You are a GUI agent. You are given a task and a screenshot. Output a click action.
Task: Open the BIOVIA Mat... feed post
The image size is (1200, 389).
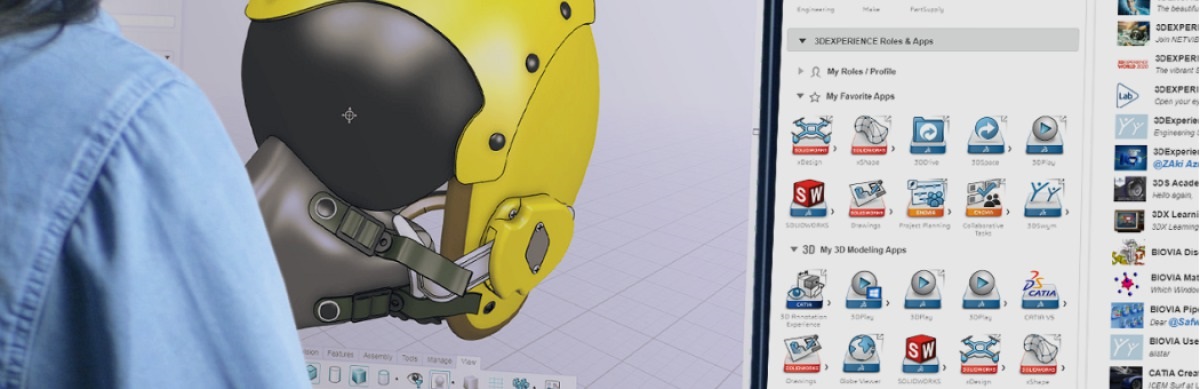(x=1157, y=284)
